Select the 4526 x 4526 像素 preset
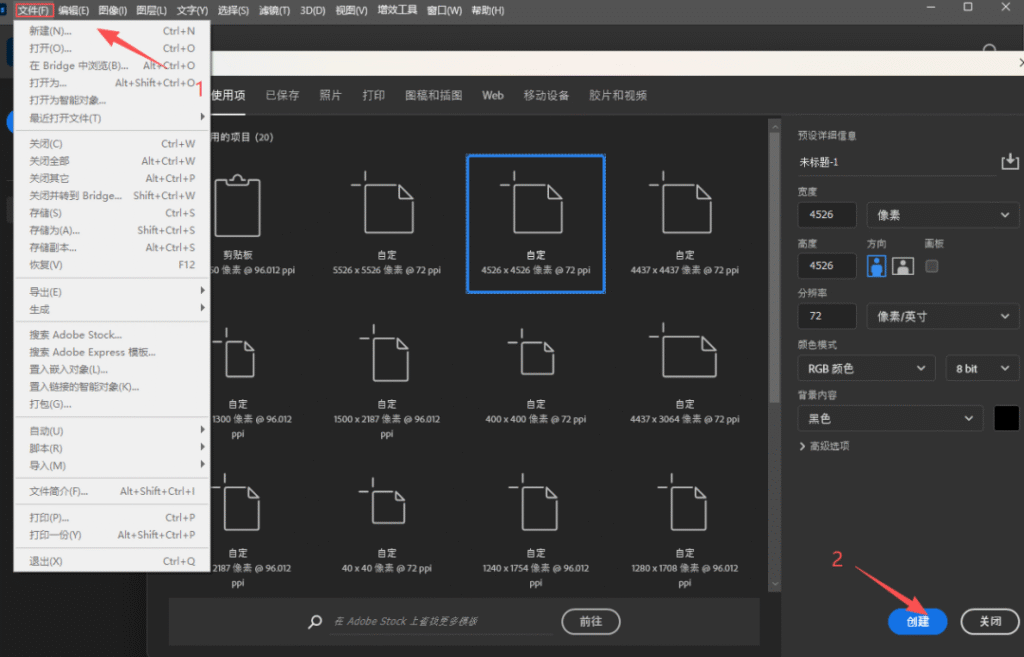 536,224
